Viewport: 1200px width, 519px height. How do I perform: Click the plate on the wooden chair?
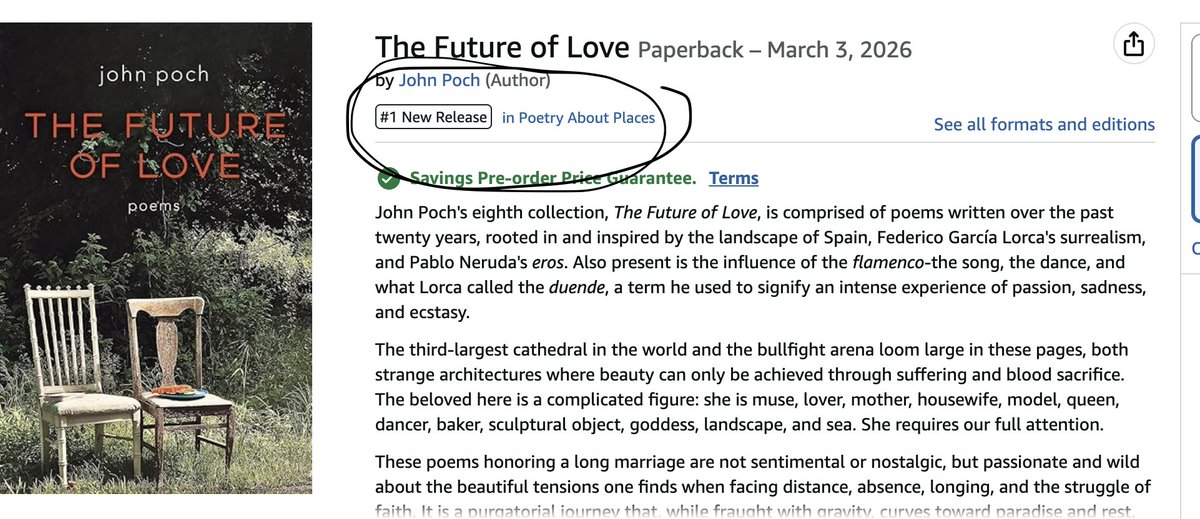point(178,391)
